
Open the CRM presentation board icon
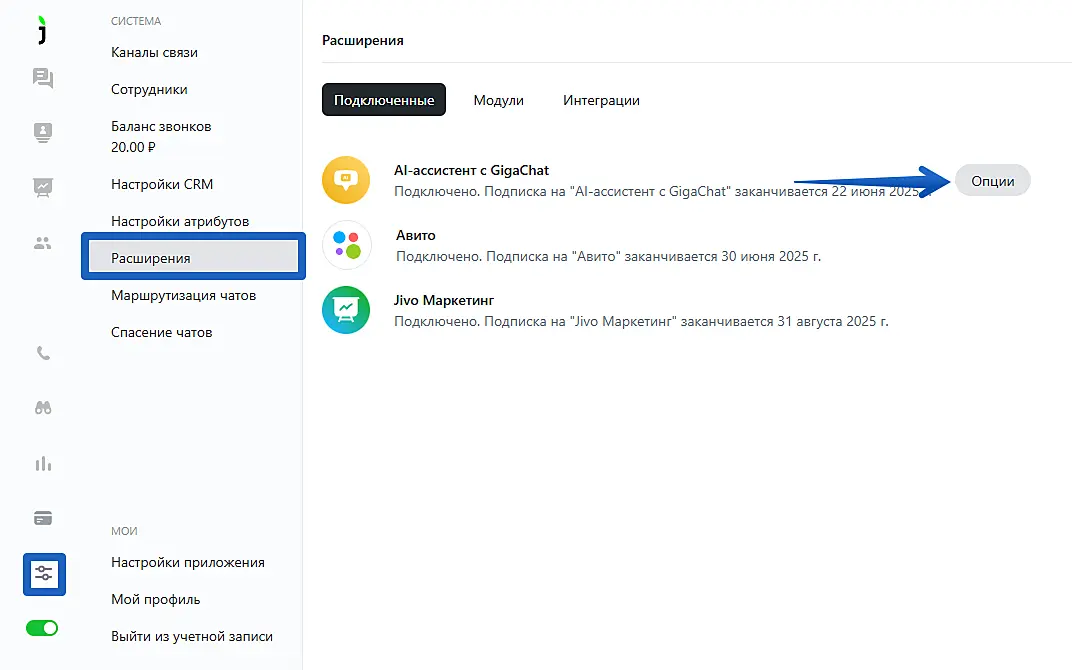[43, 186]
